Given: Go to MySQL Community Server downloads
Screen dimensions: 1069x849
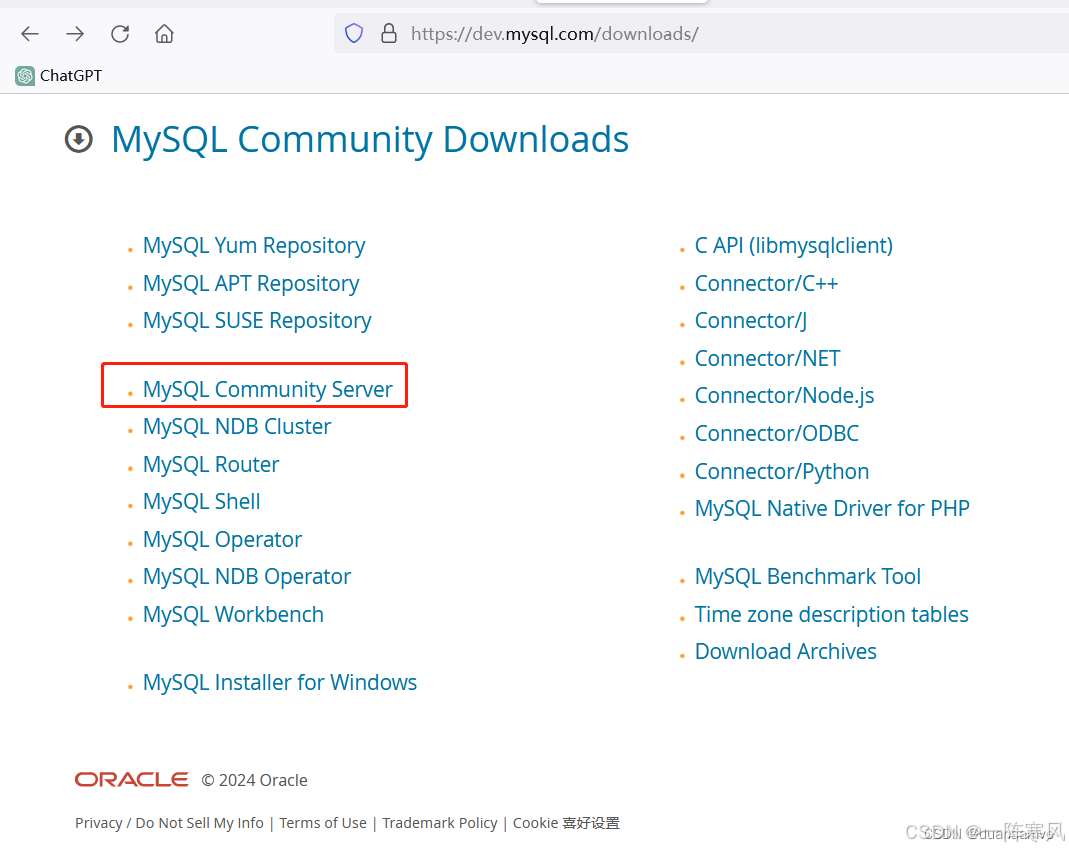Looking at the screenshot, I should (267, 389).
